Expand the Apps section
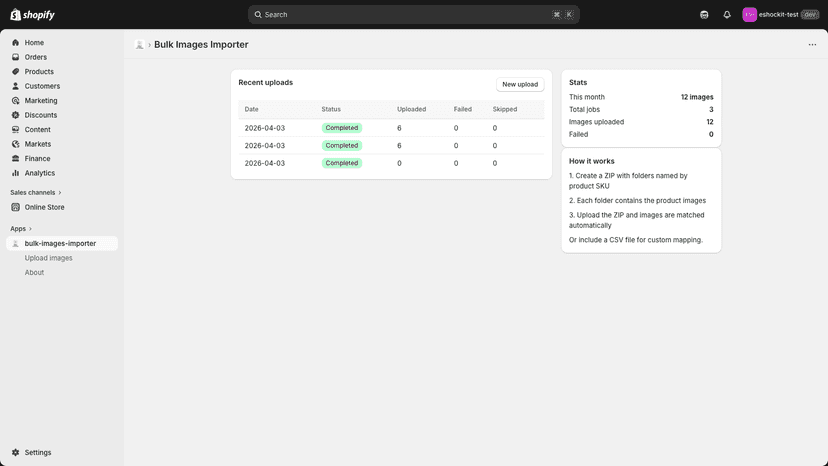828x466 pixels. click(x=21, y=229)
